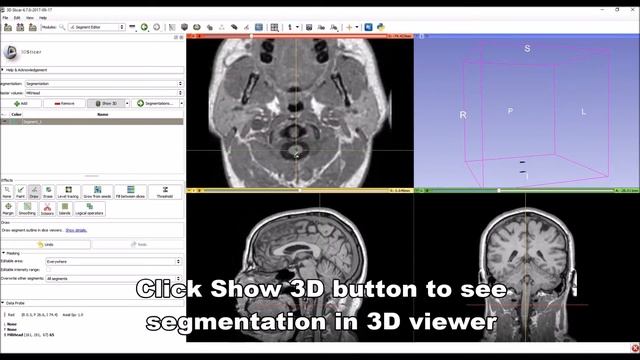Click the crosshair toolbar icon
640x360 pixels.
(x=349, y=27)
